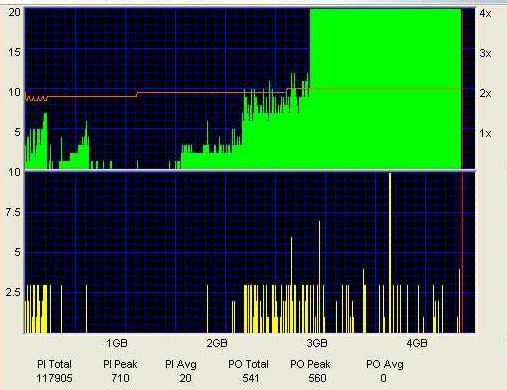Click the PO Peak value 560
The width and height of the screenshot is (507, 390).
coord(317,378)
